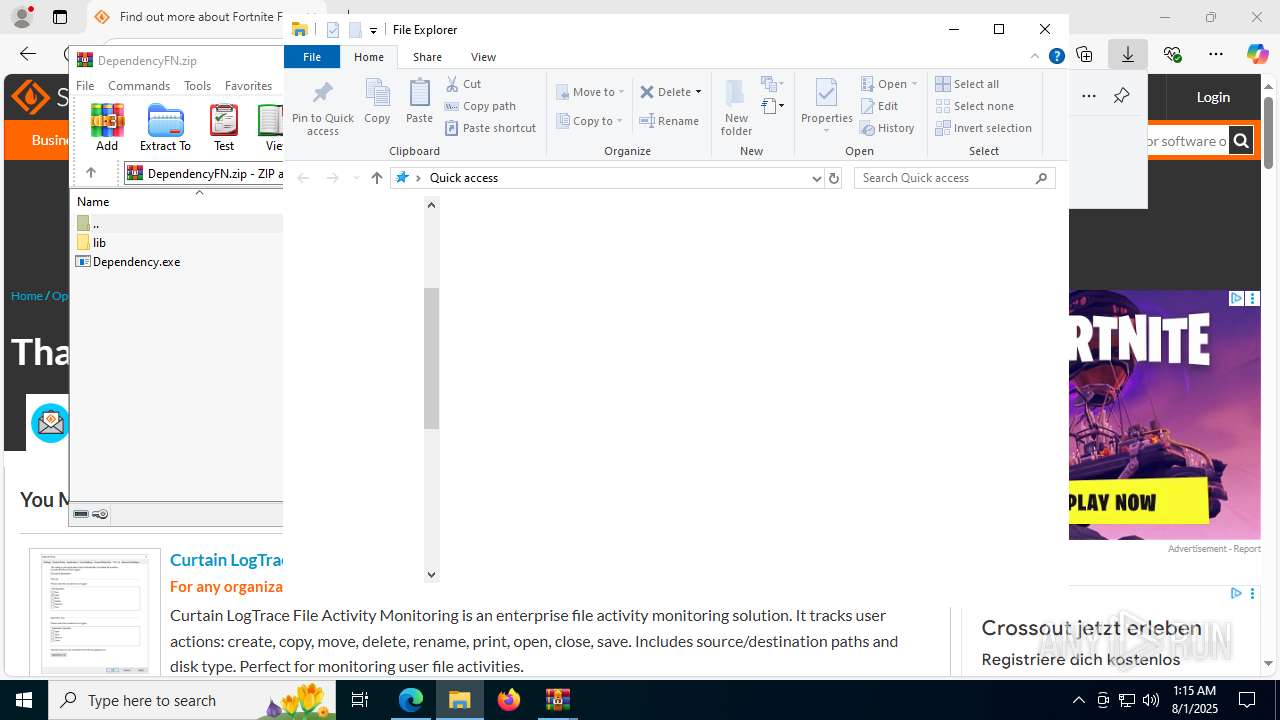
Task: Click the volume icon in system tray
Action: (x=1151, y=700)
